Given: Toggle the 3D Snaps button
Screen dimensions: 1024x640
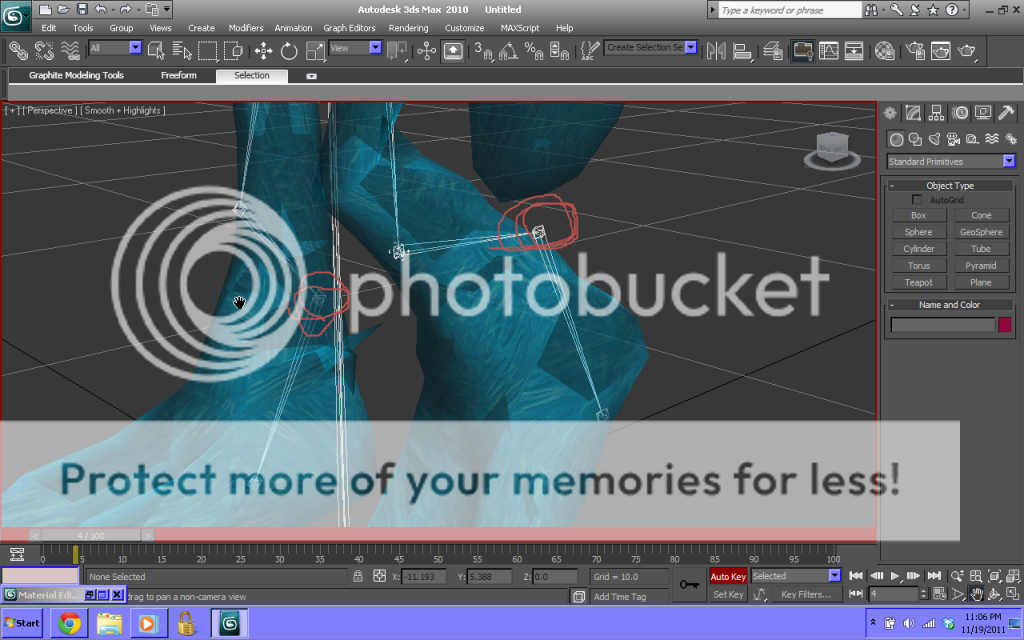Looking at the screenshot, I should [483, 50].
